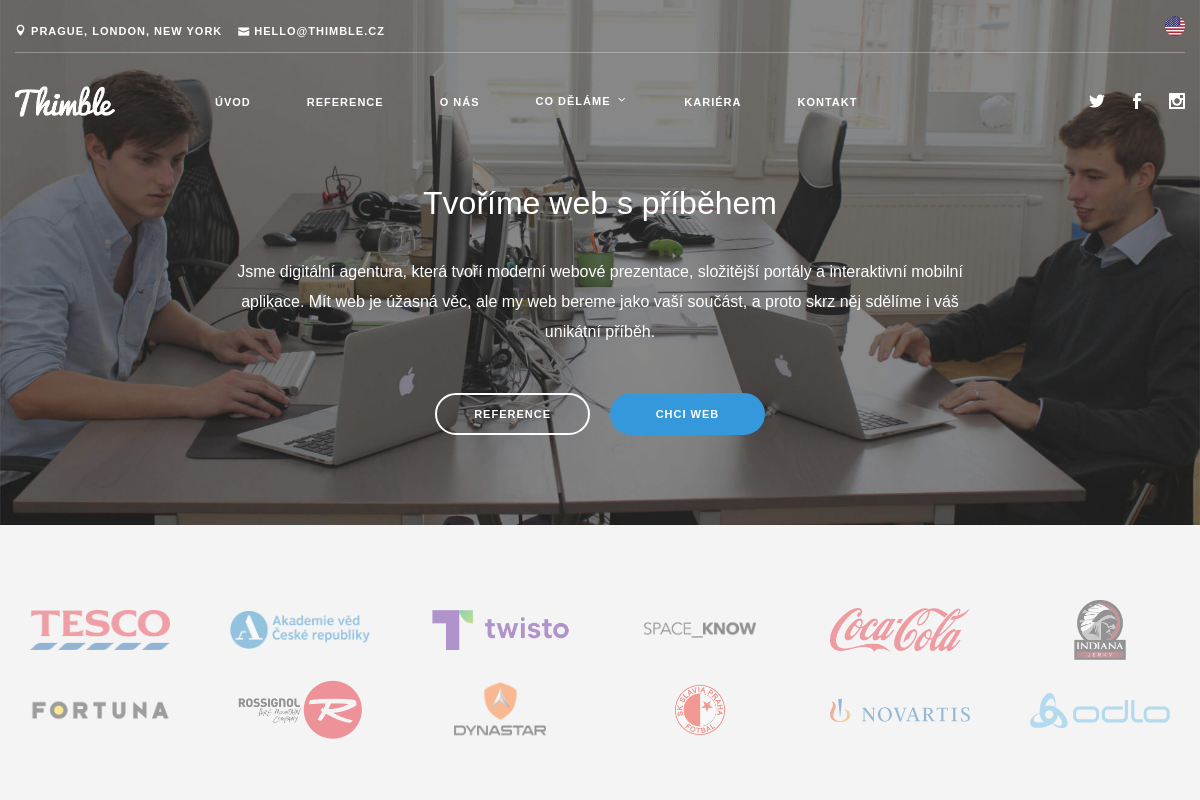Expand the Co děláme dropdown chevron
This screenshot has height=800, width=1200.
[x=622, y=100]
